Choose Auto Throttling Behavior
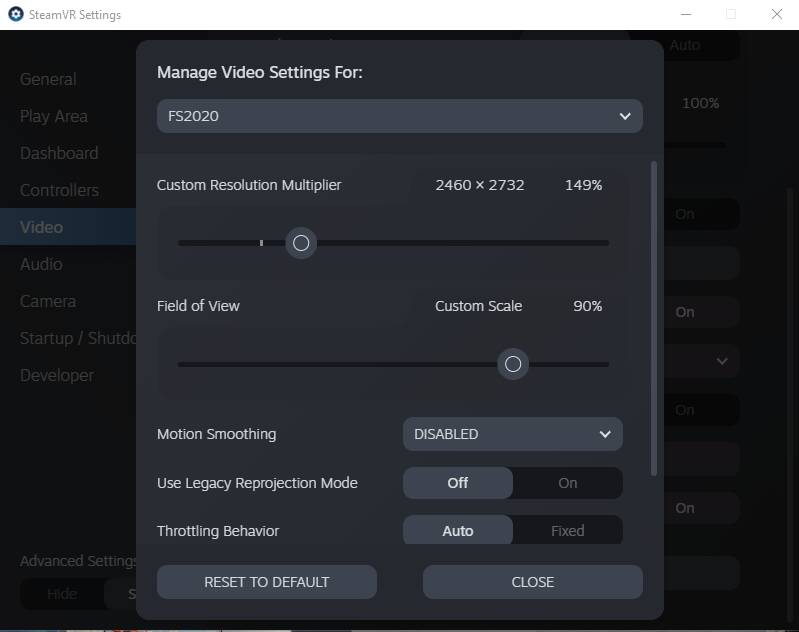The image size is (799, 632). pos(458,530)
